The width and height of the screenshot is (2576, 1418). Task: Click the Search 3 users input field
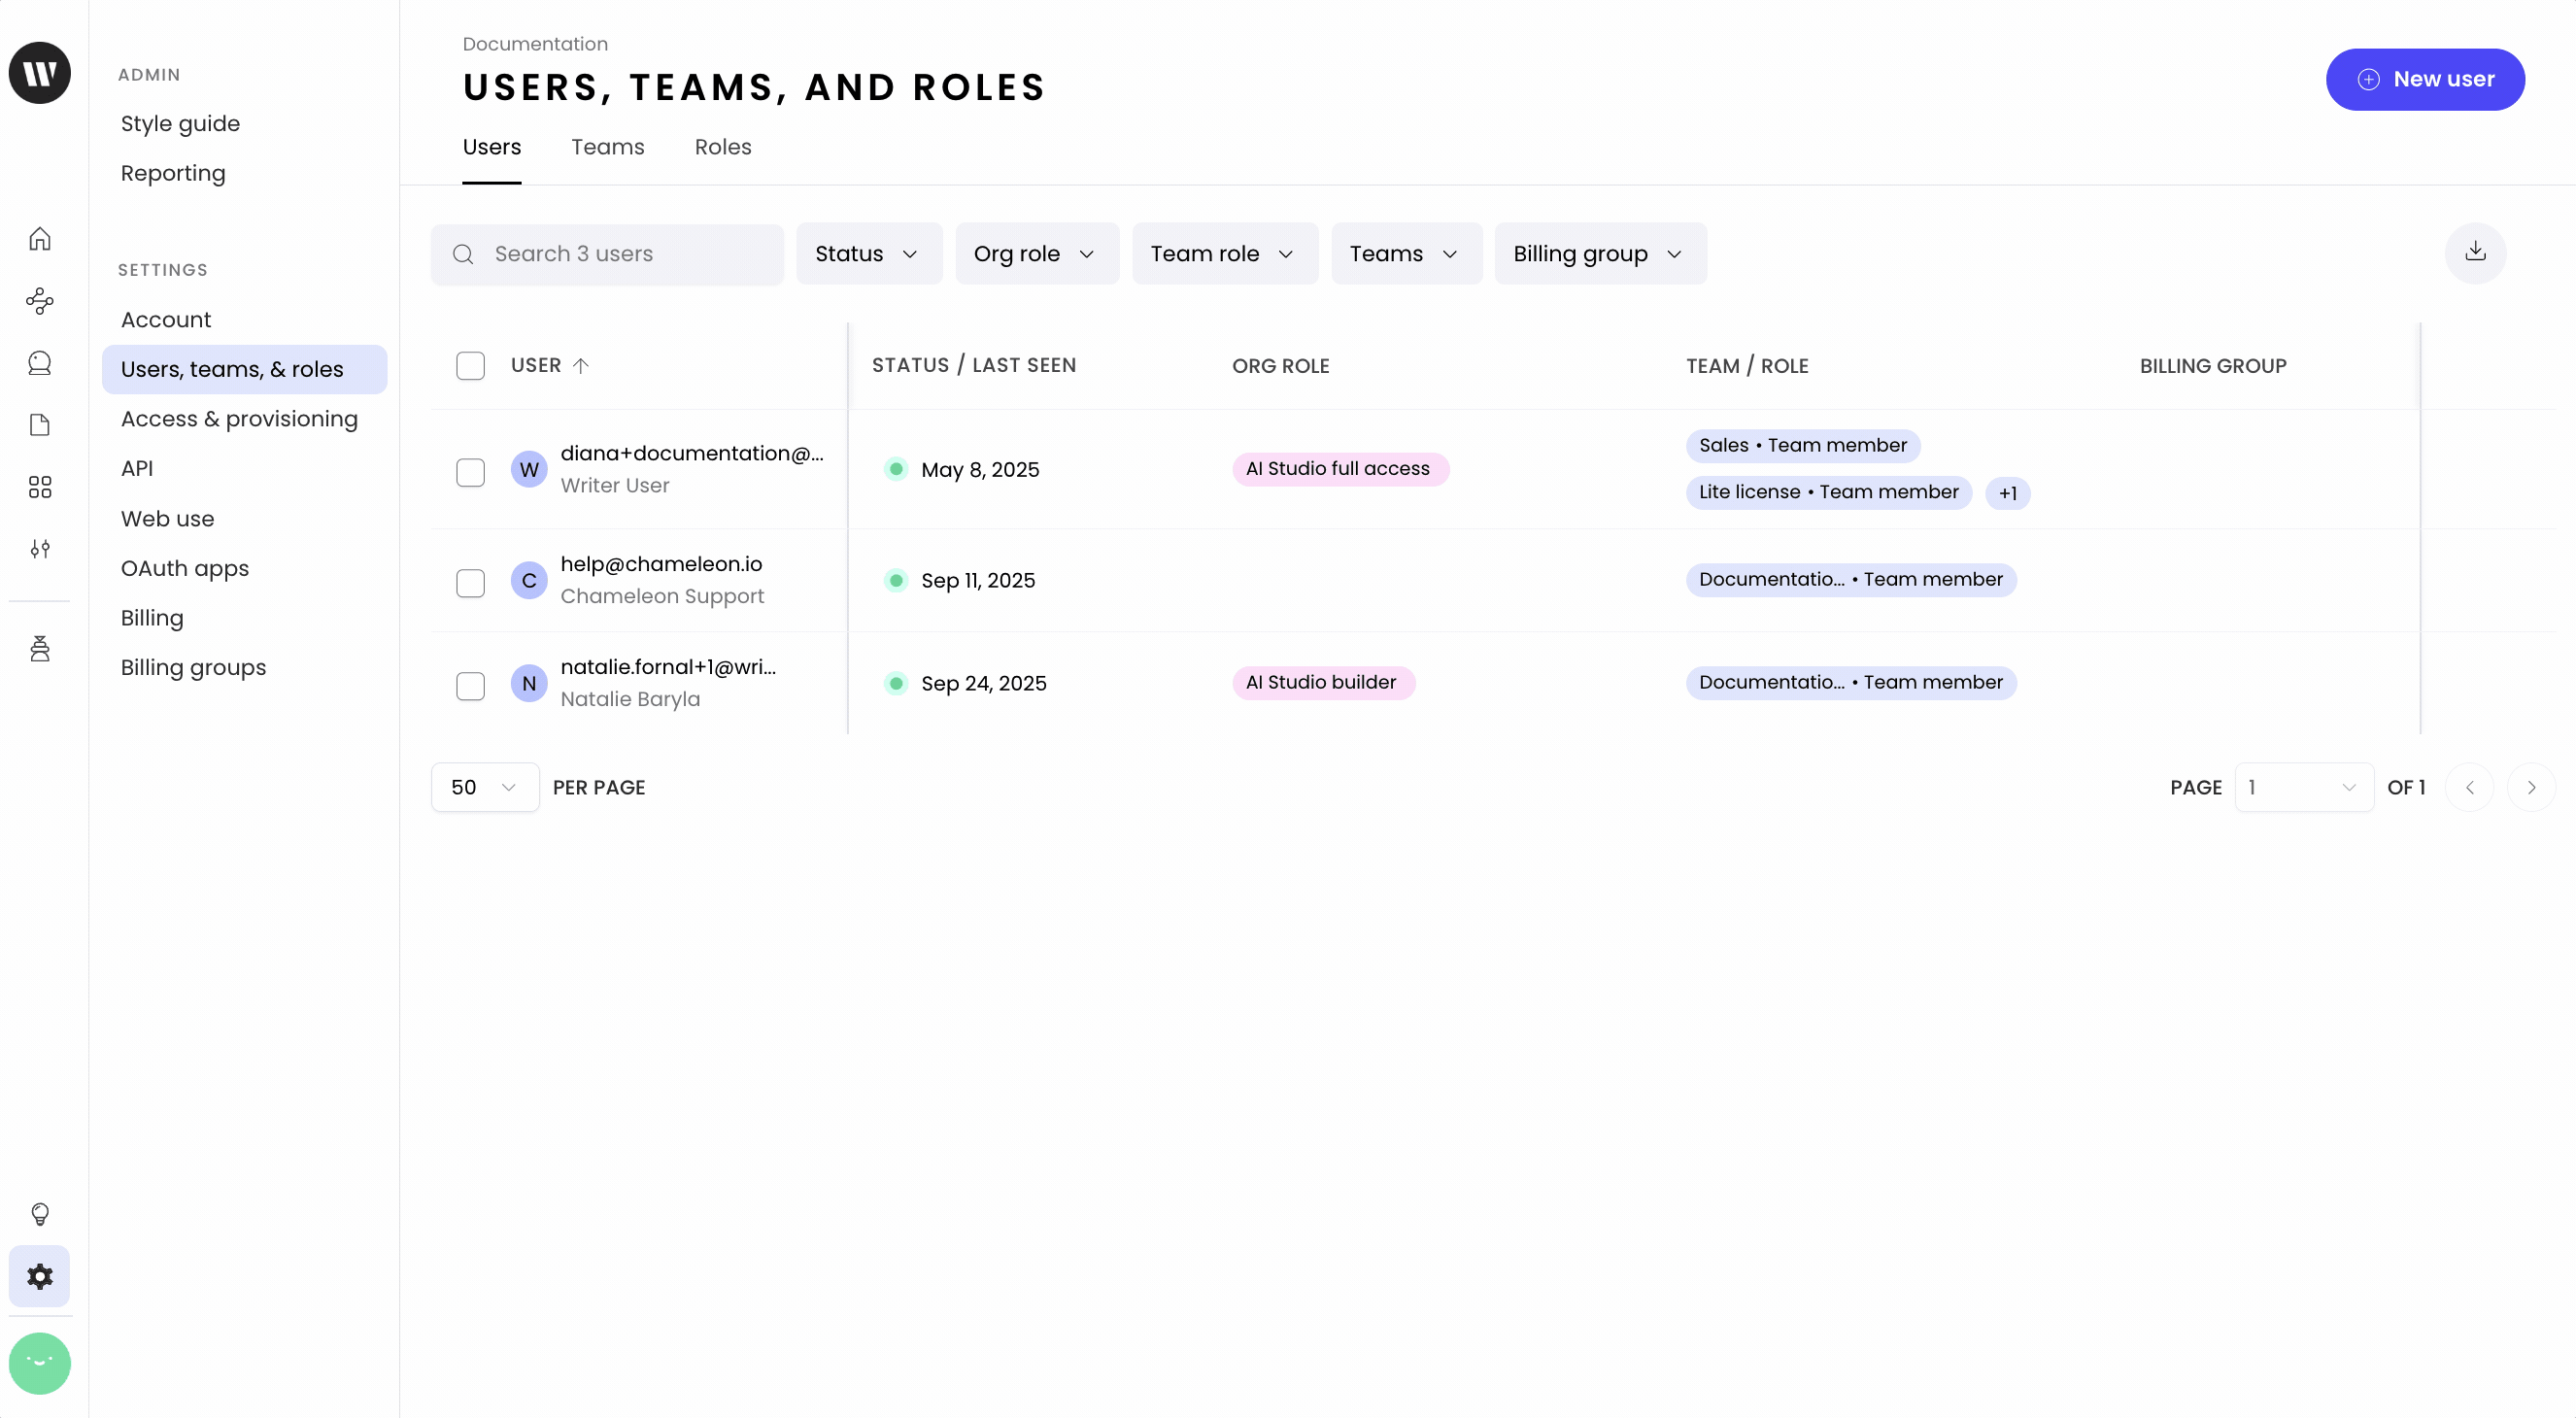tap(620, 254)
